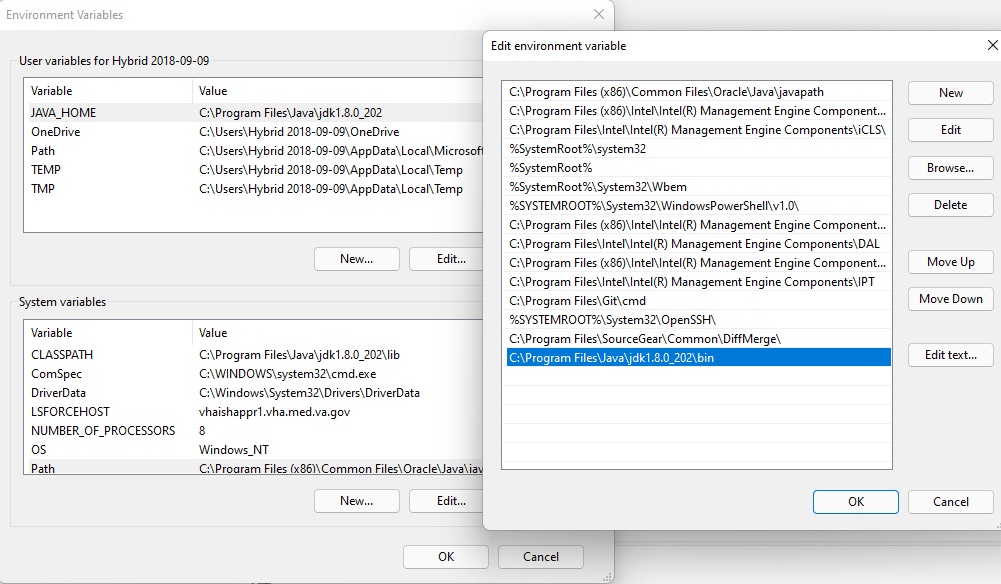This screenshot has width=1001, height=584.
Task: Sort user variables by the Variable header
Action: [x=108, y=91]
